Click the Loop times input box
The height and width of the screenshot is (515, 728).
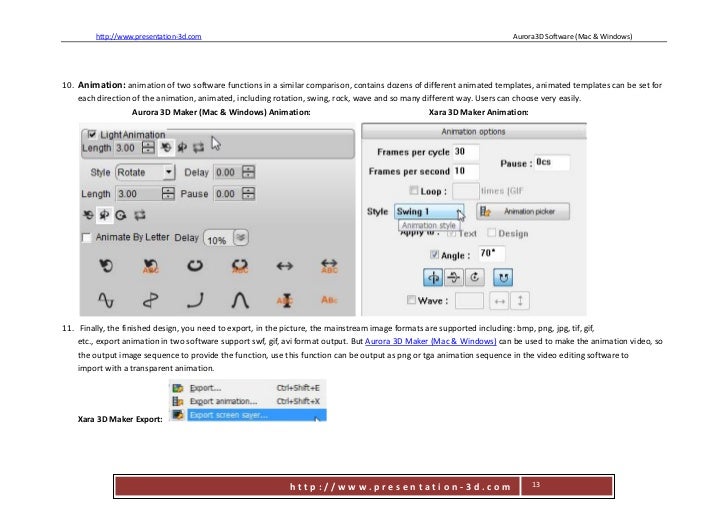pyautogui.click(x=466, y=191)
